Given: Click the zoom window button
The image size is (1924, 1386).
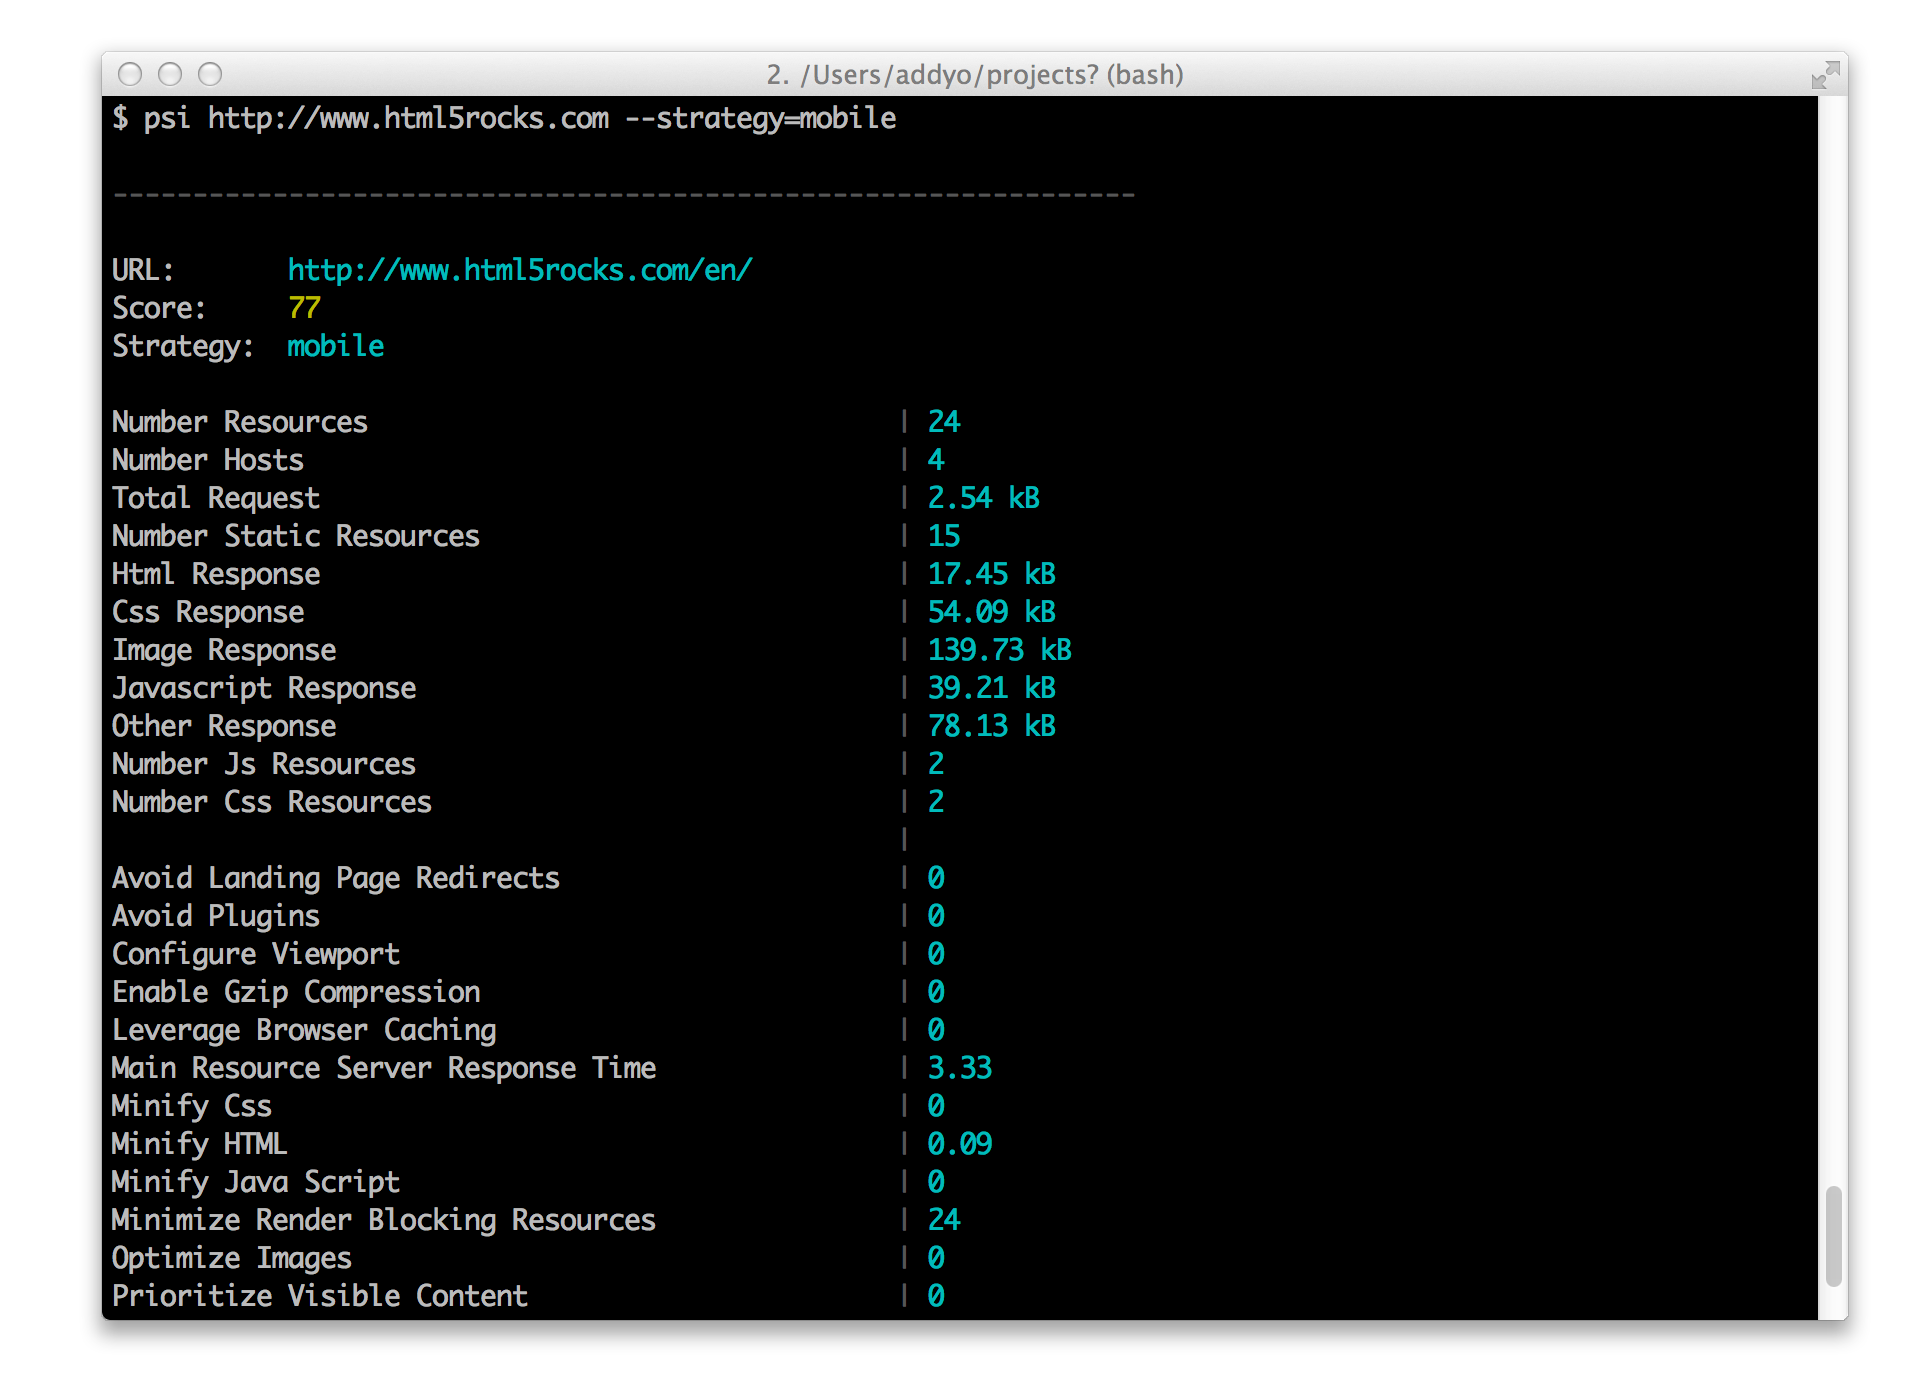Looking at the screenshot, I should (210, 75).
